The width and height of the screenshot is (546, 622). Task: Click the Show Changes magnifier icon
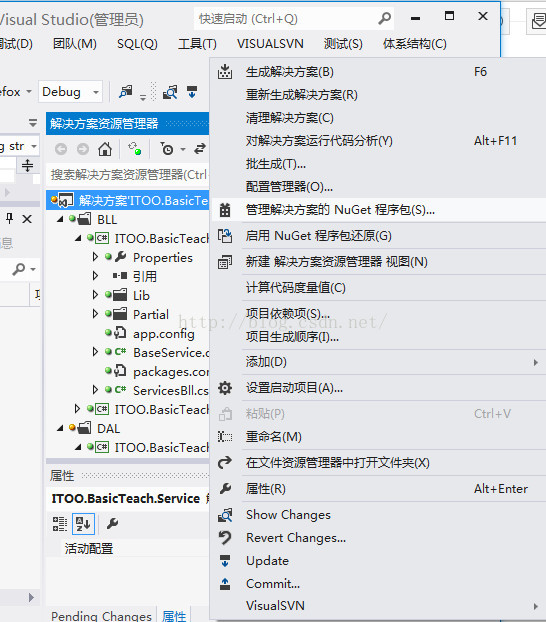pyautogui.click(x=225, y=515)
